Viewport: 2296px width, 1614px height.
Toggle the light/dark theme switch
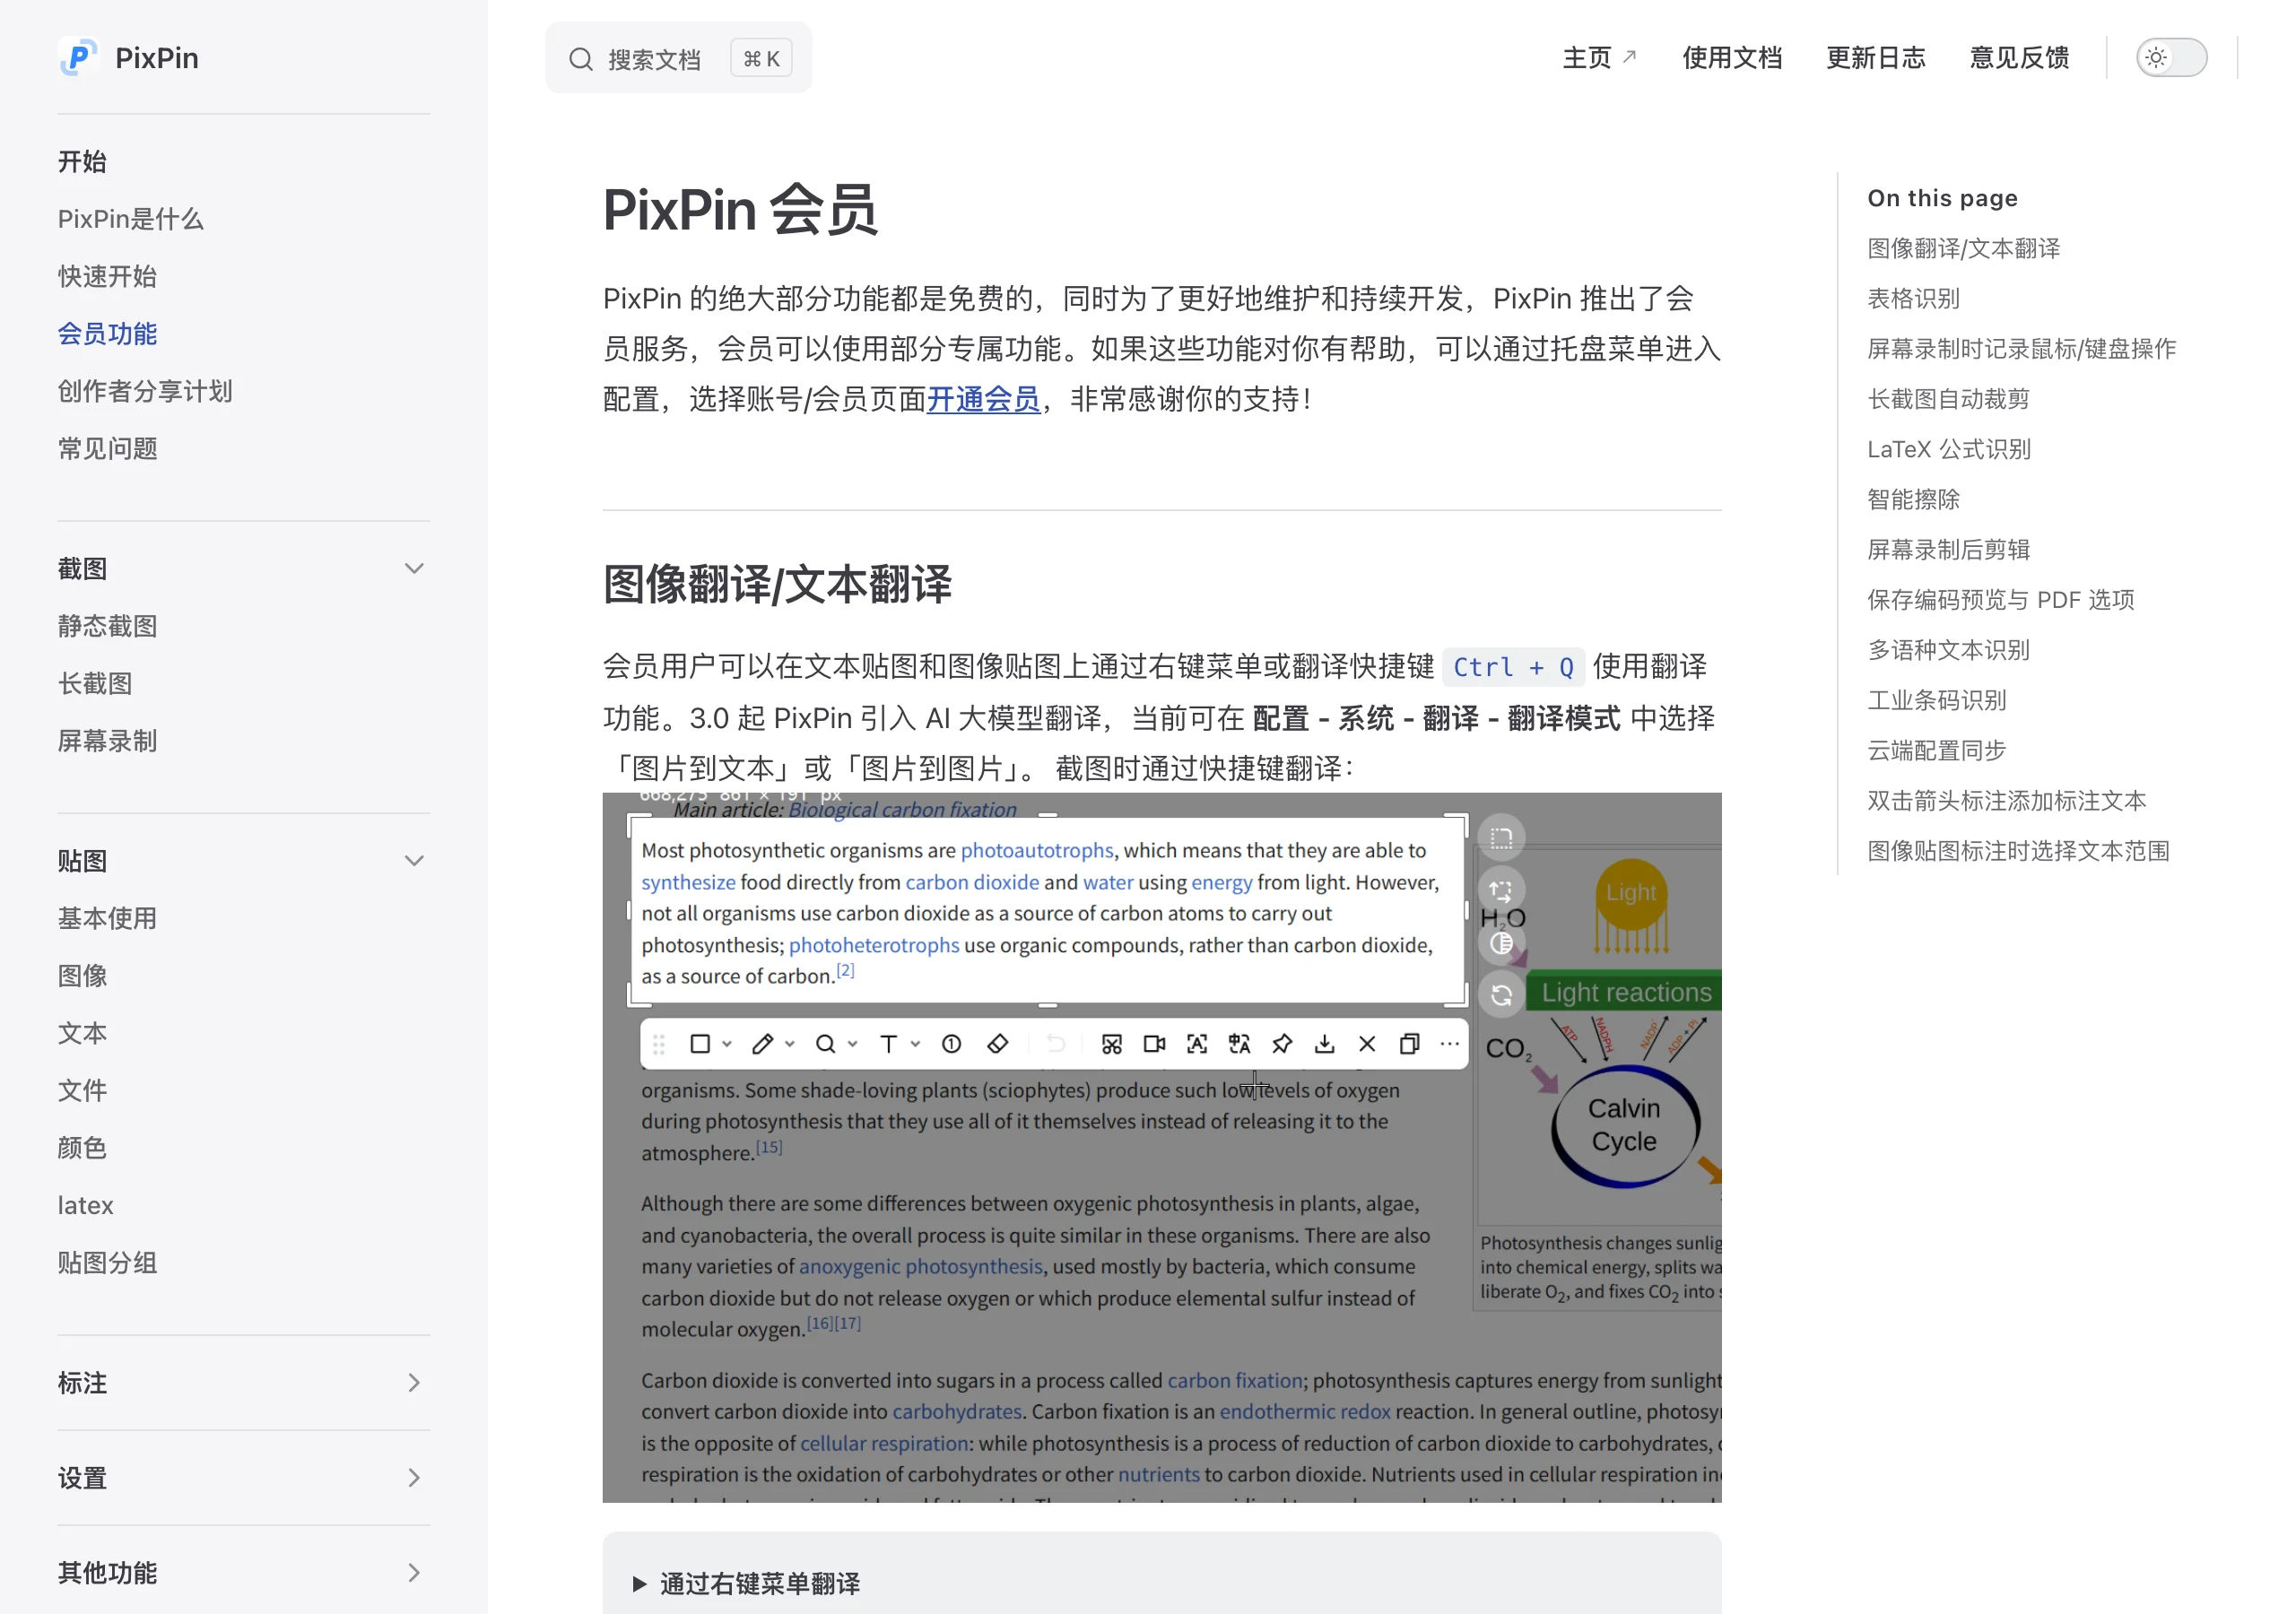pos(2171,57)
